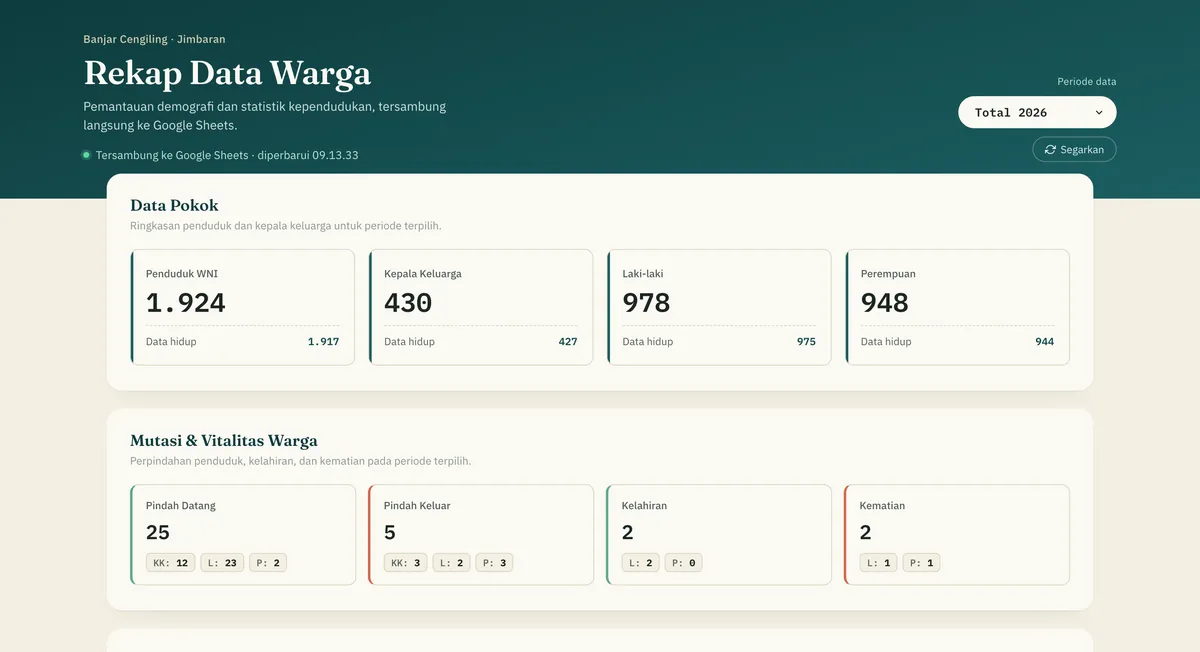
Task: Click the P: 3 chip in Pindah Keluar
Action: 494,563
